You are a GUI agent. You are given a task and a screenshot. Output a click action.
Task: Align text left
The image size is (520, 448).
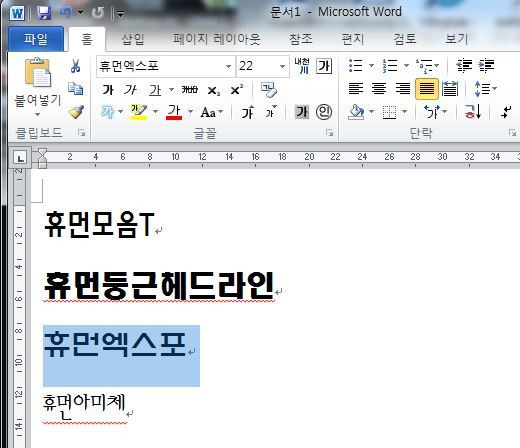(356, 89)
